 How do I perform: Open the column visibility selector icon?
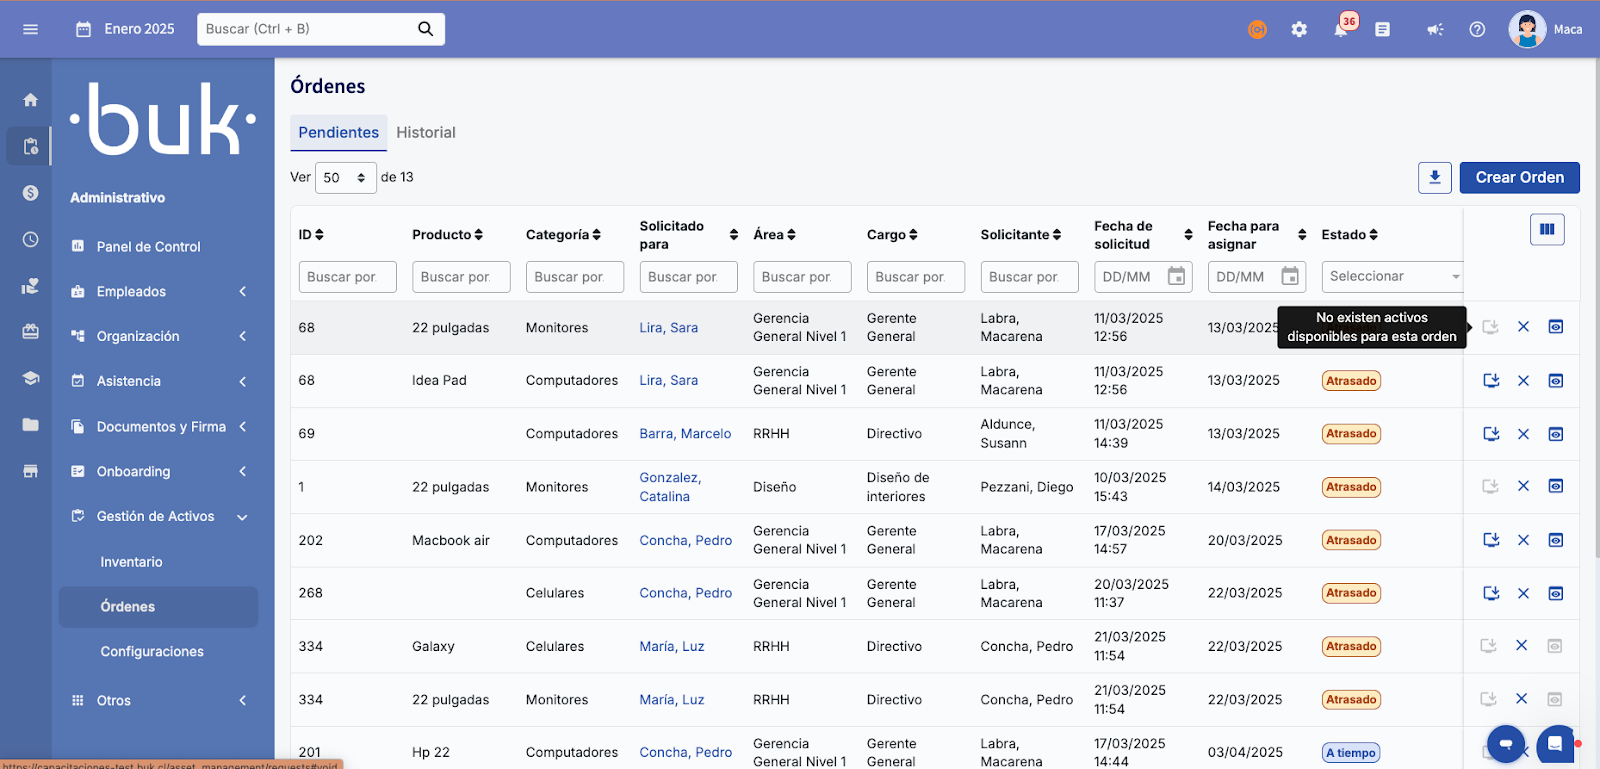tap(1547, 230)
